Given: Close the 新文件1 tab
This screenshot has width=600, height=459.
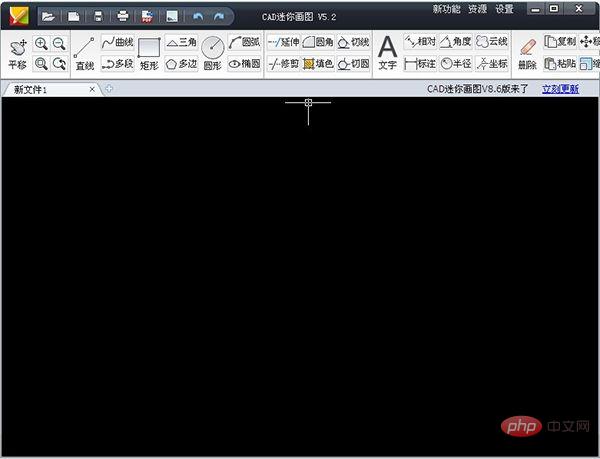Looking at the screenshot, I should pos(92,90).
